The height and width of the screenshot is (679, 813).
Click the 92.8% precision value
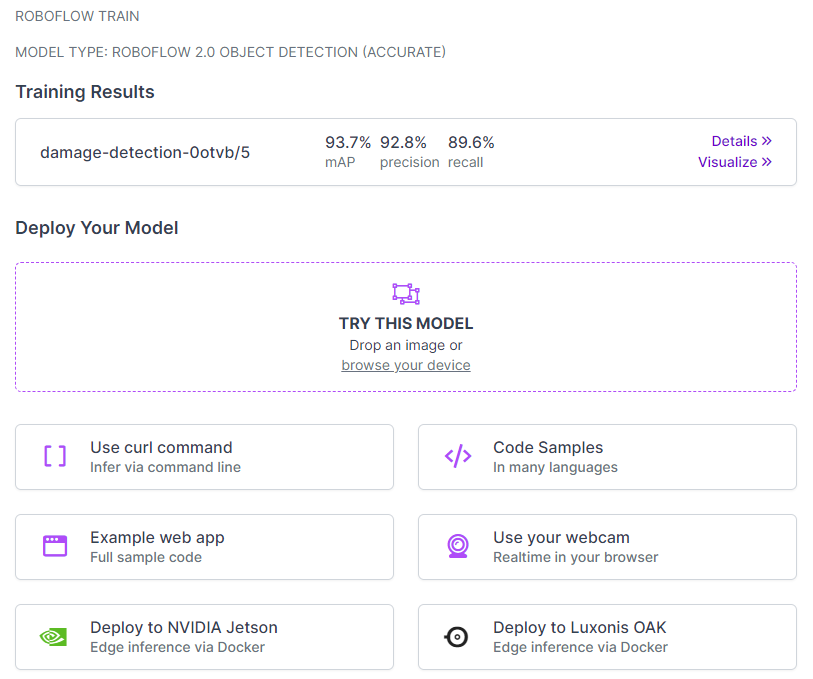[403, 142]
